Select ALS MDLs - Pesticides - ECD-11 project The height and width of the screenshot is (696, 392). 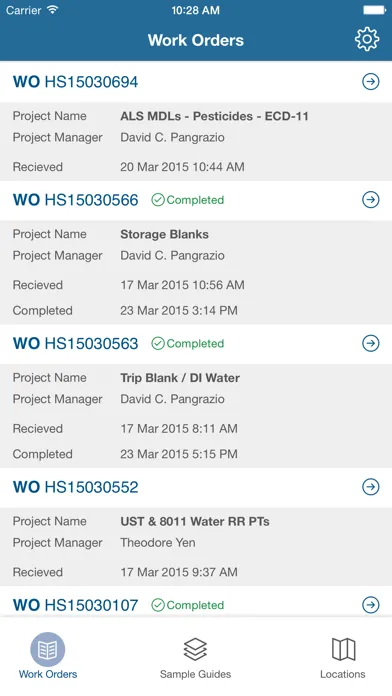click(x=214, y=116)
